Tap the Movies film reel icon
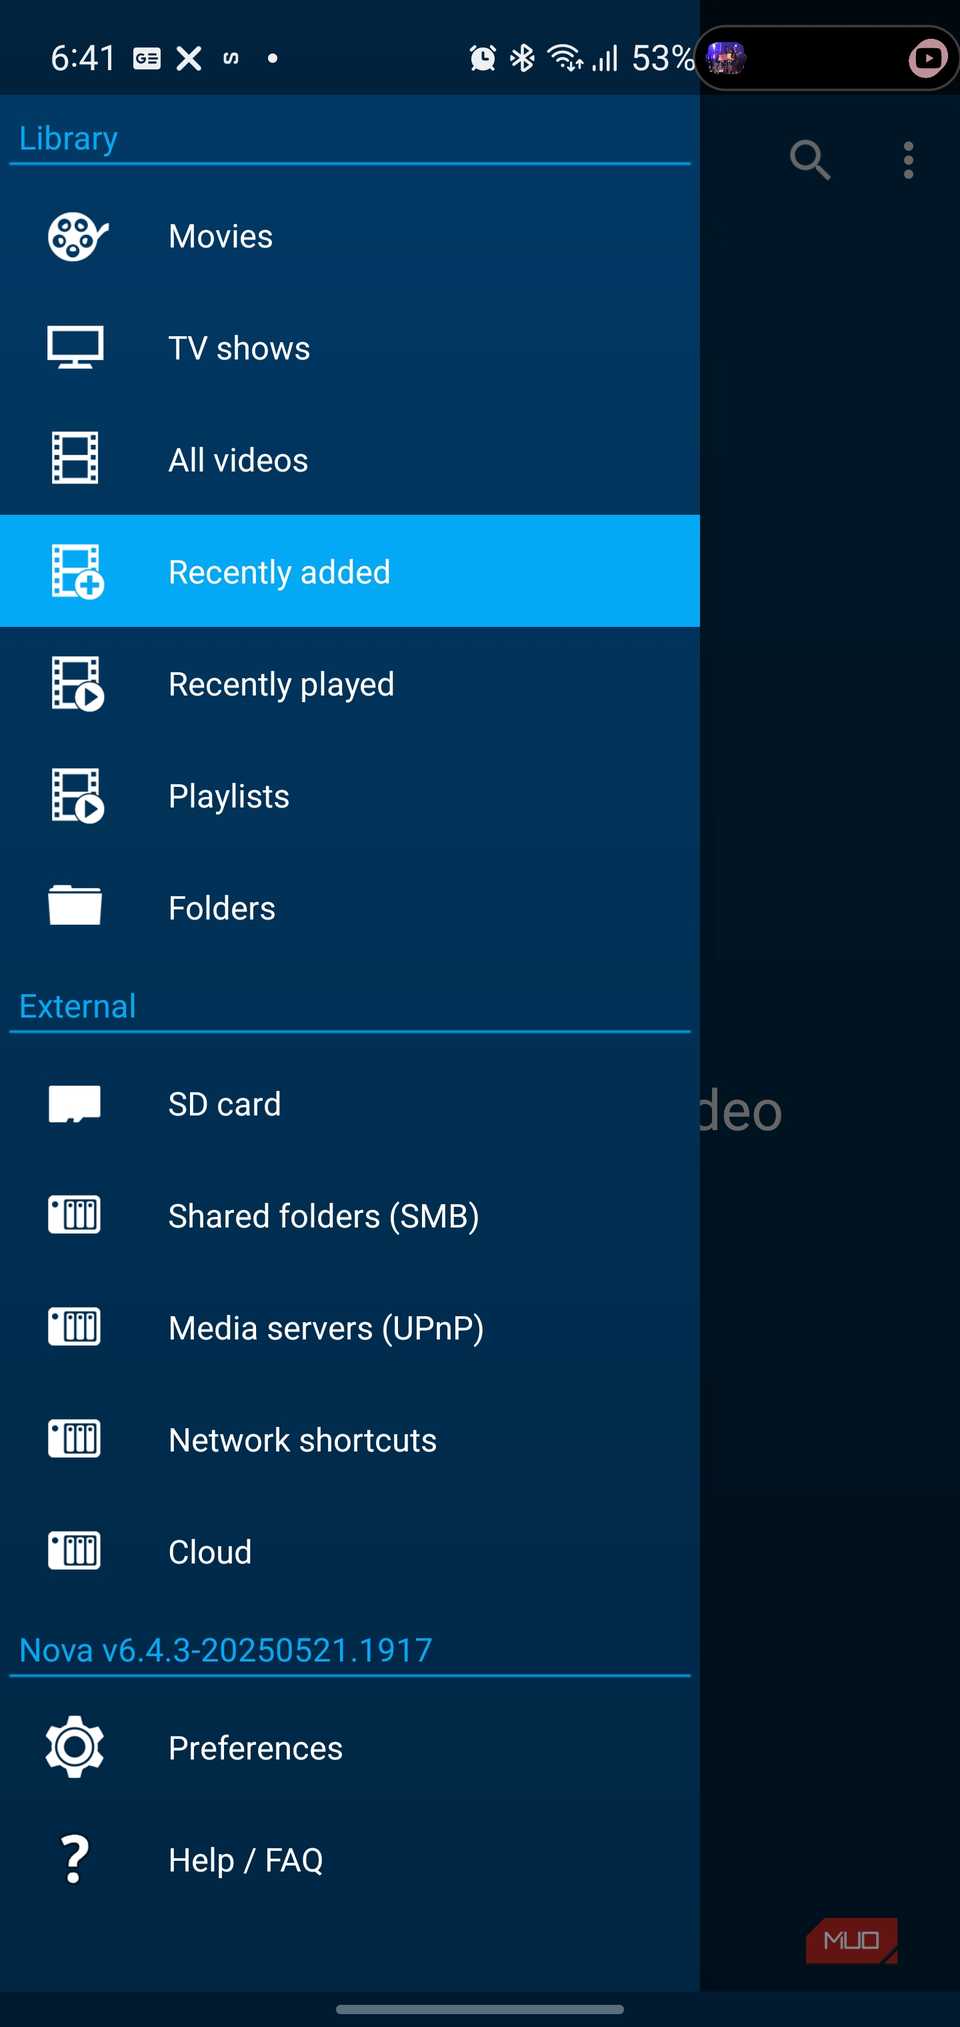Screen dimensions: 960x2027 point(77,237)
